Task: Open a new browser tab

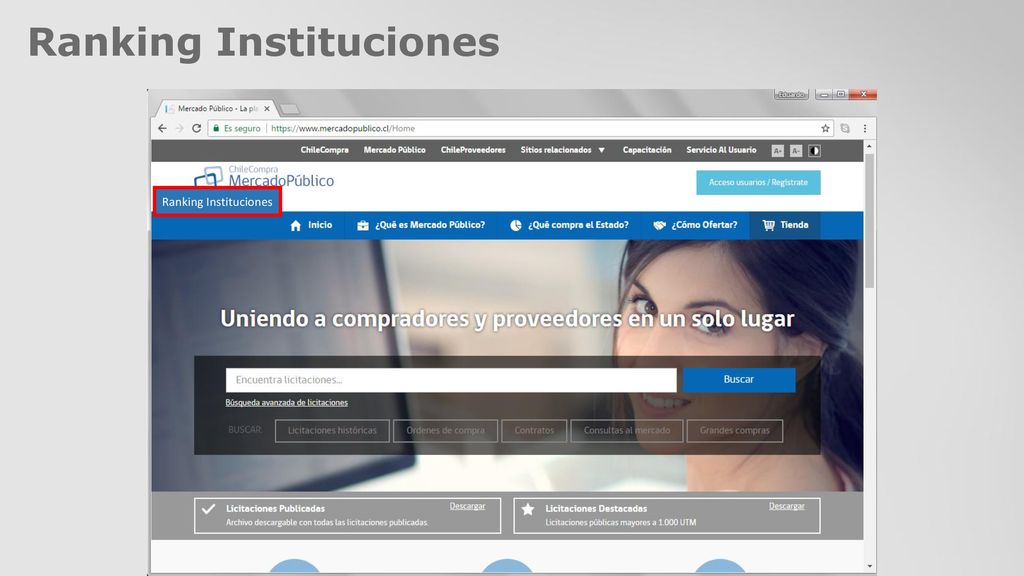Action: 289,108
